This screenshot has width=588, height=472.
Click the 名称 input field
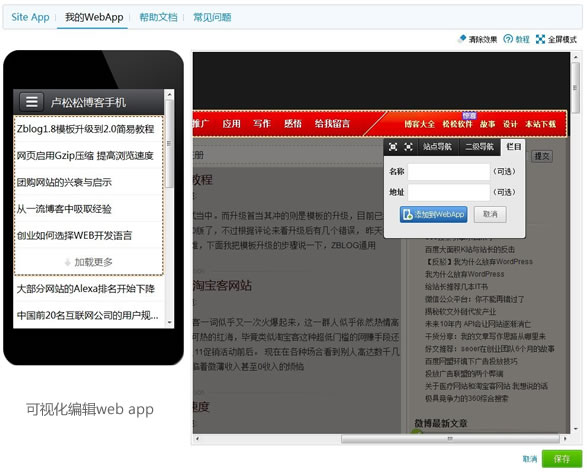tap(448, 172)
